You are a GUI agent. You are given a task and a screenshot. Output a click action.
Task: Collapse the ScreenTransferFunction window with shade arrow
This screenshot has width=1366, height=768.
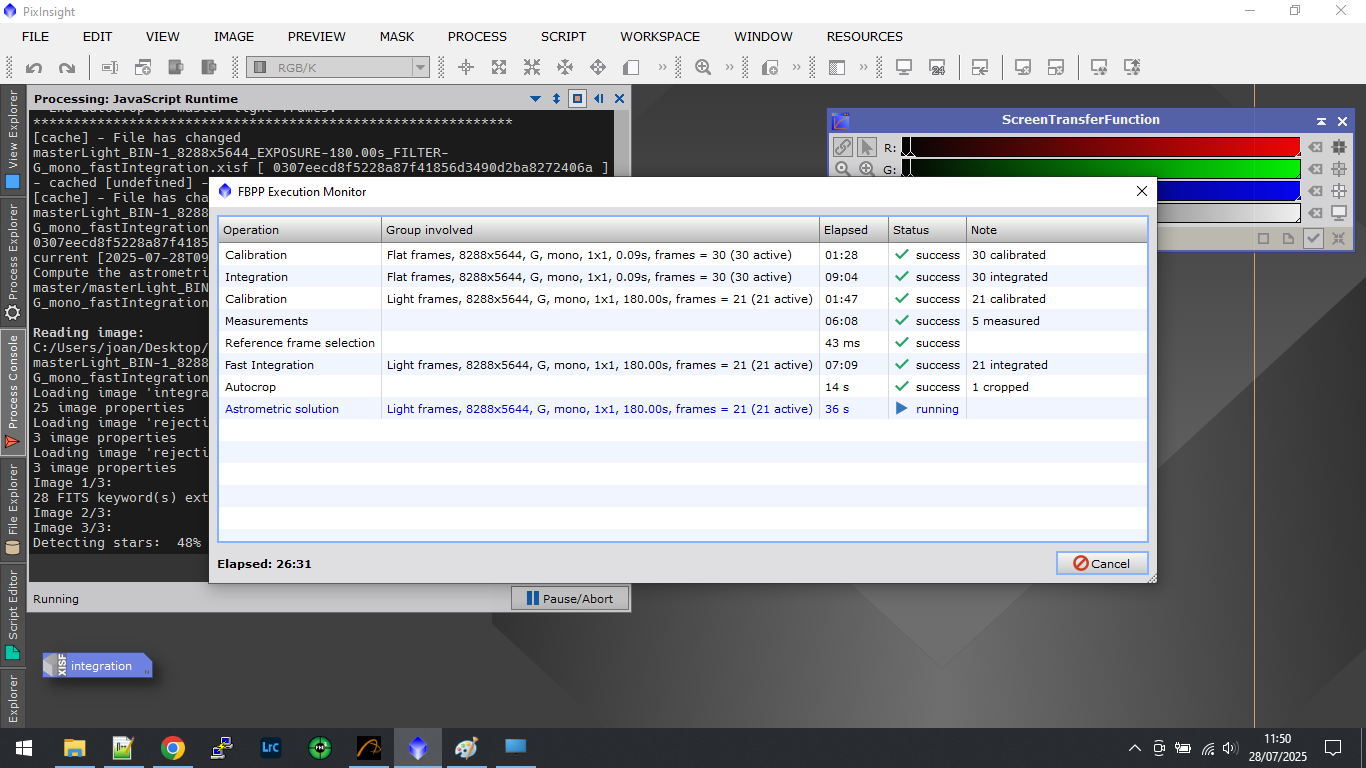1321,120
